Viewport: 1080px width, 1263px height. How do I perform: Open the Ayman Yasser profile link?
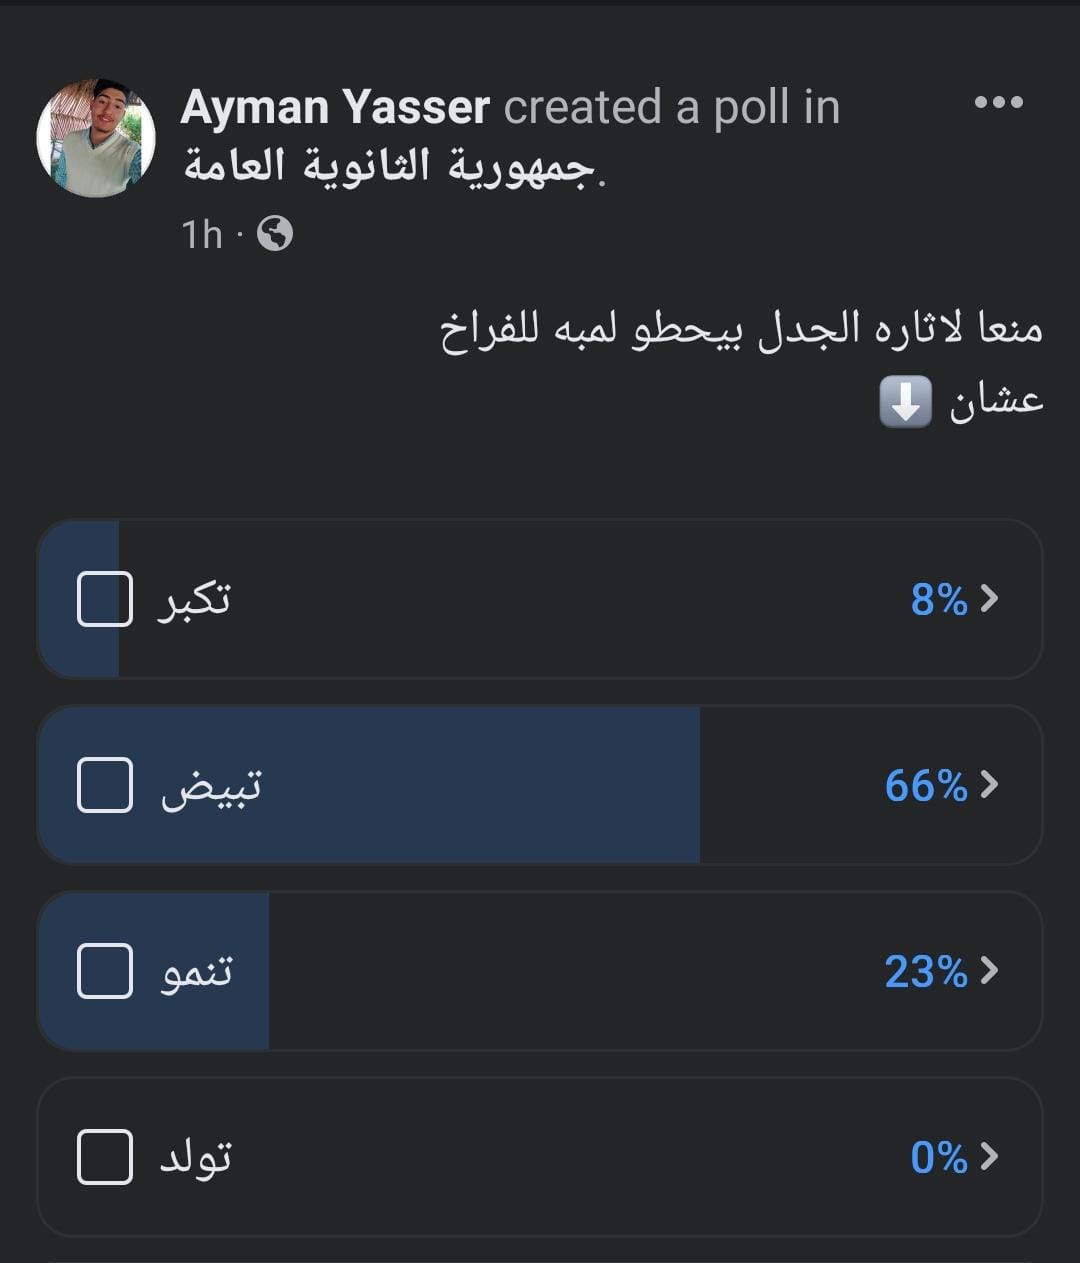[335, 107]
